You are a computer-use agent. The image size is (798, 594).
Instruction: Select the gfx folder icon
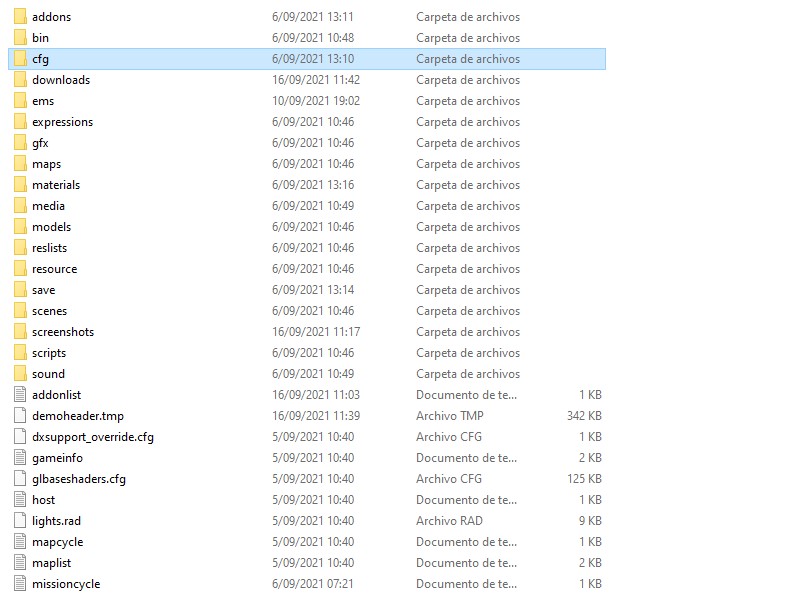coord(20,143)
